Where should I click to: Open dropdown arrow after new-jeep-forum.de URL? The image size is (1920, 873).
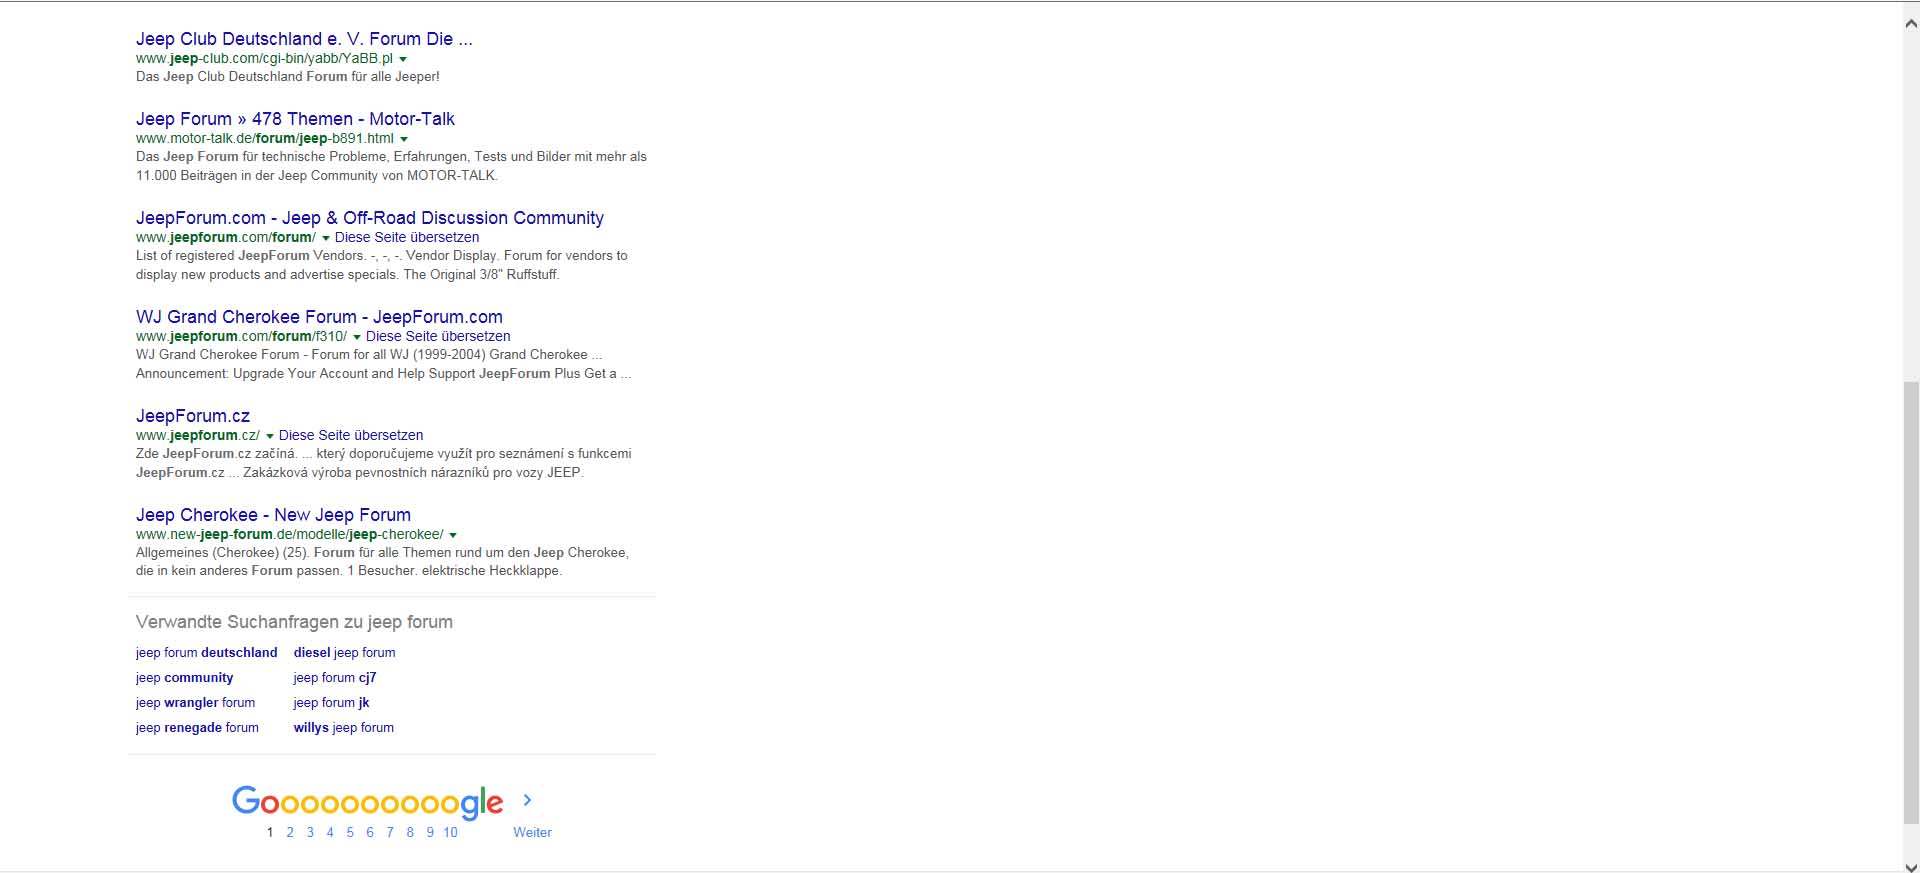[453, 535]
